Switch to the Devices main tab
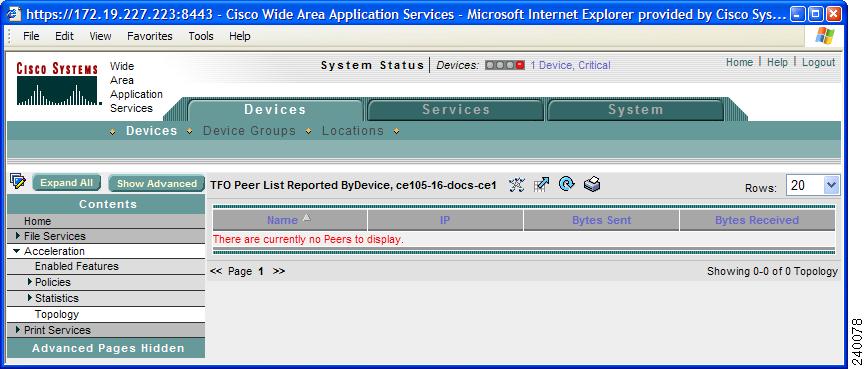Screen dimensions: 865x369 click(x=275, y=110)
